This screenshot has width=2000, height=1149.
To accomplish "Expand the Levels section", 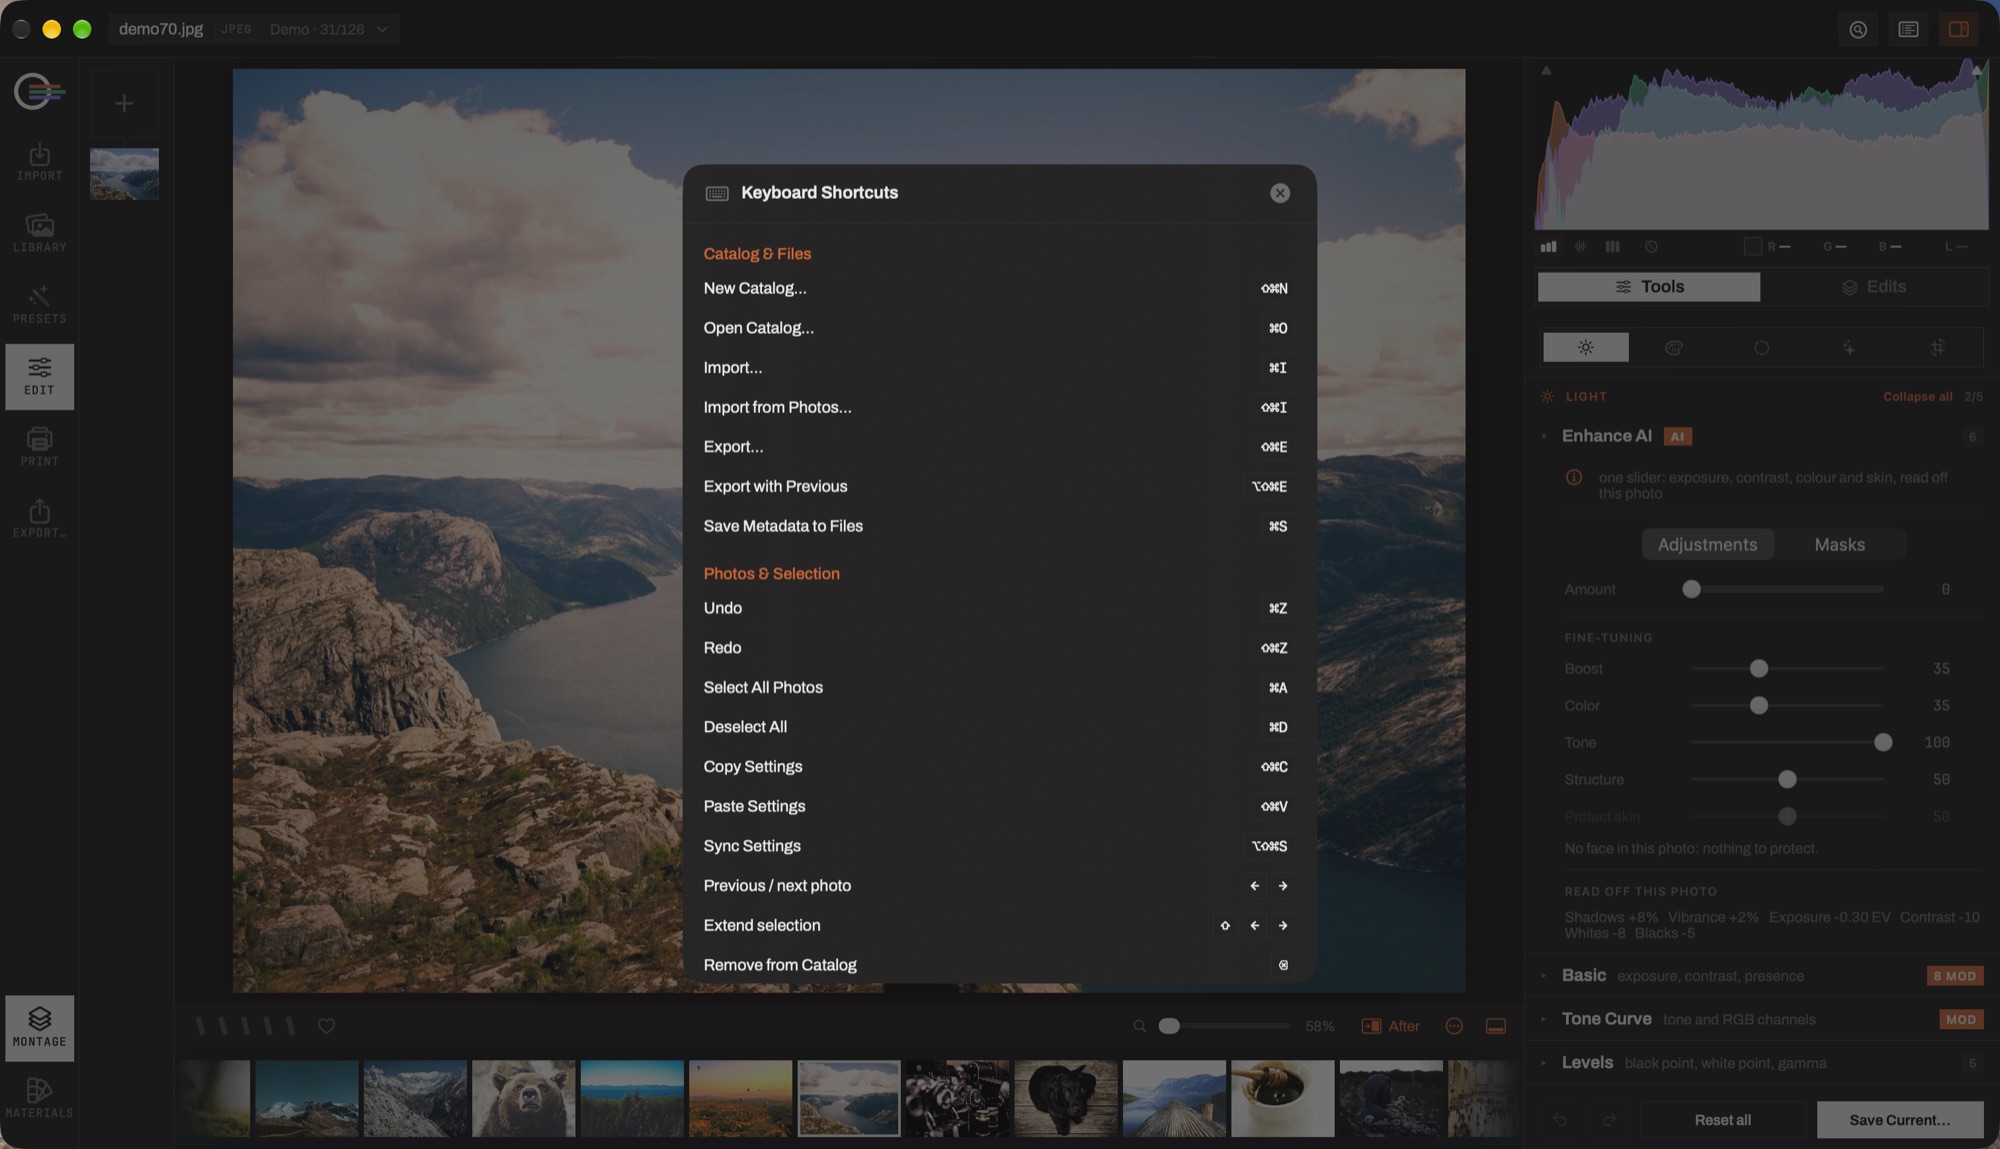I will [1544, 1063].
